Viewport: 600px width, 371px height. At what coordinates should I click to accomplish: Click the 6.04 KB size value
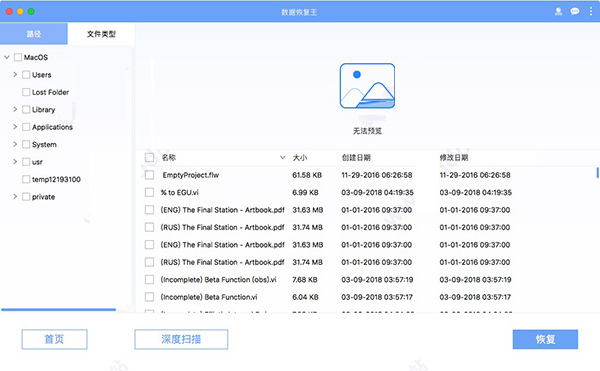pyautogui.click(x=305, y=297)
